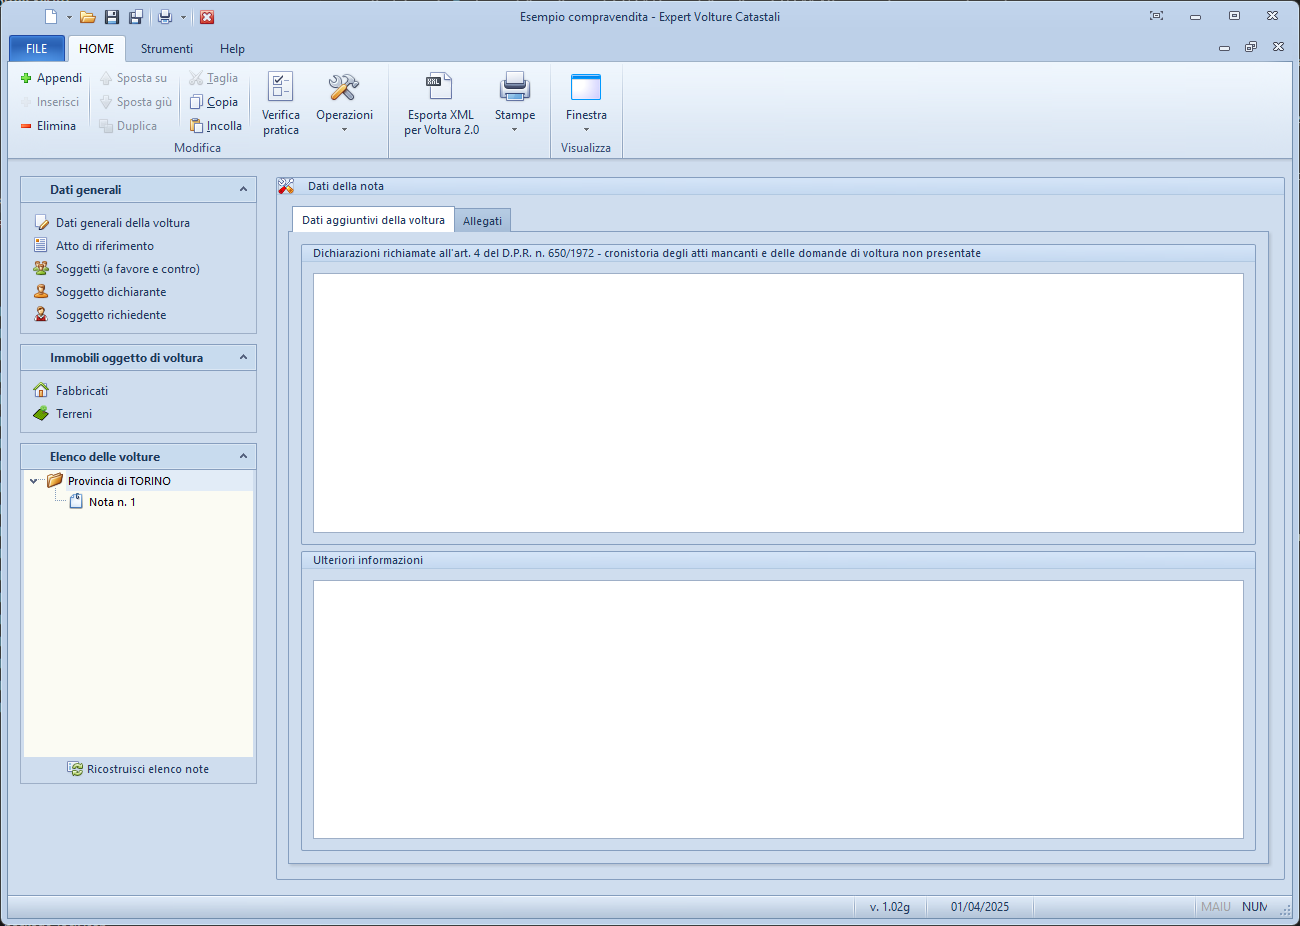Select Provincia di TORINO in the tree
The image size is (1300, 926).
pyautogui.click(x=119, y=481)
